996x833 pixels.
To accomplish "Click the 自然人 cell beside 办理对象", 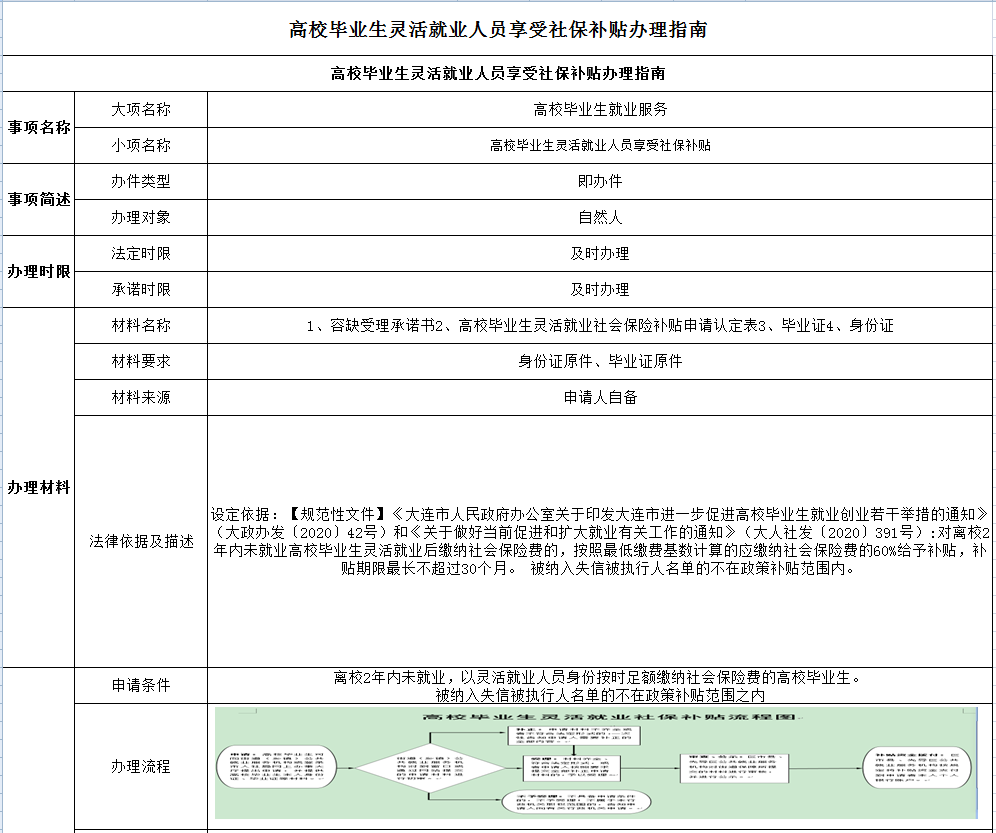I will pos(600,217).
